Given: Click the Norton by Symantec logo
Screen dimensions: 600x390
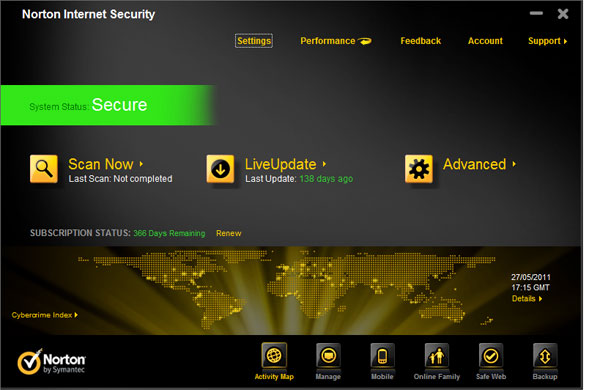Looking at the screenshot, I should pos(51,362).
